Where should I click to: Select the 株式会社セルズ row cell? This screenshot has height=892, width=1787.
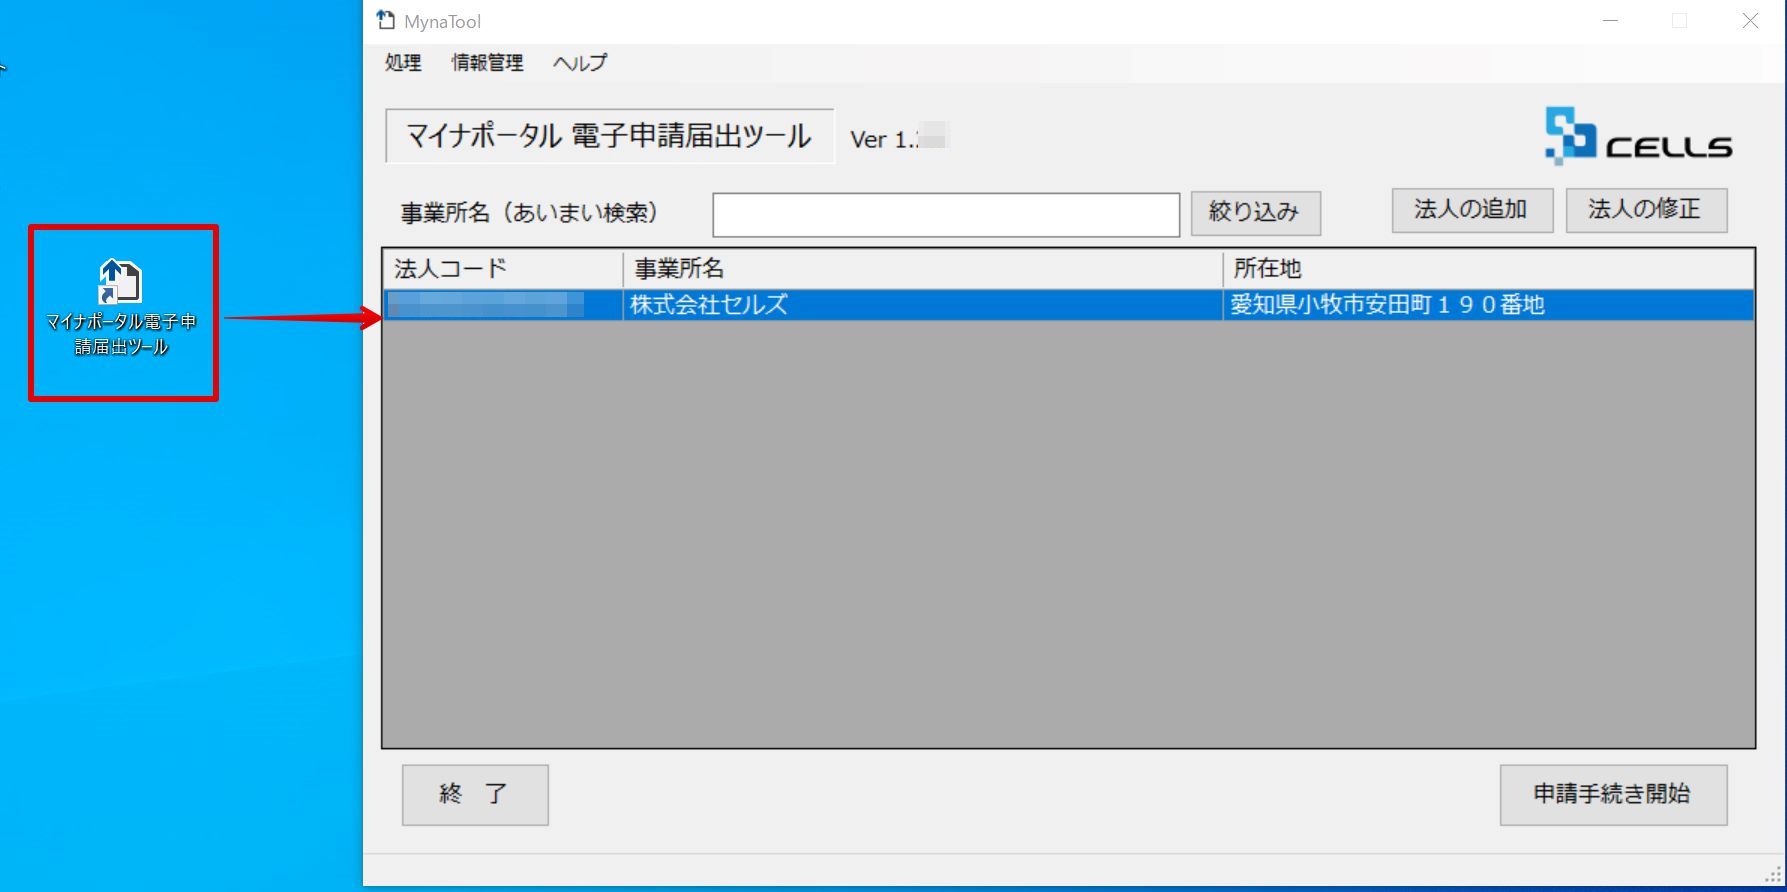tap(923, 305)
